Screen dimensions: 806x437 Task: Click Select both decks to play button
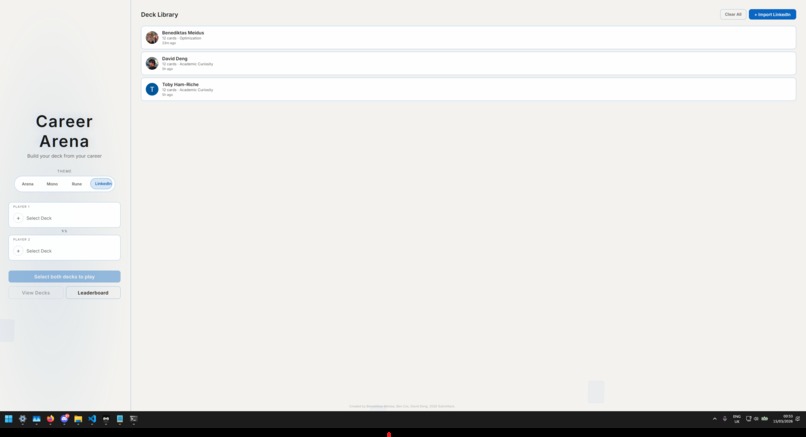[64, 277]
